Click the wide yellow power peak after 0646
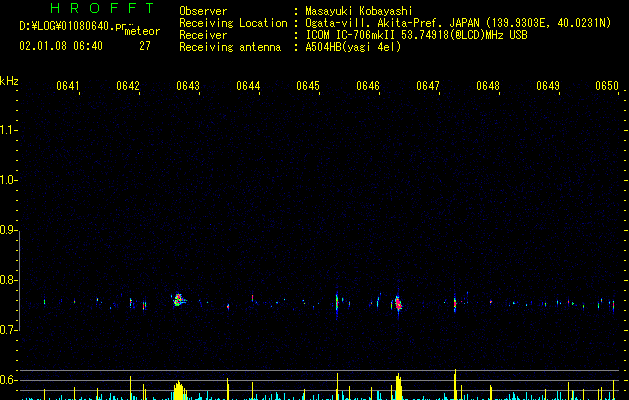This screenshot has width=629, height=400. [398, 387]
